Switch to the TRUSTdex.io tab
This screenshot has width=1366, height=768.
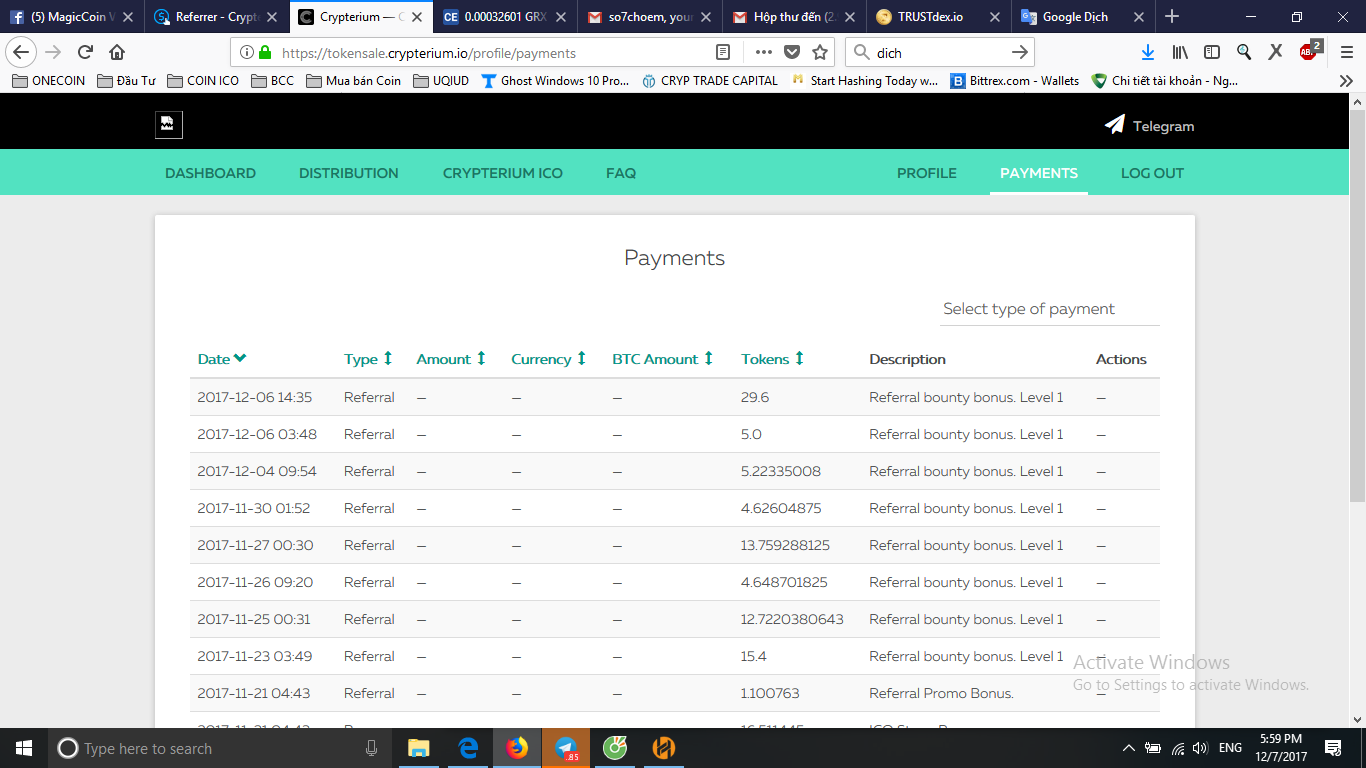(939, 17)
